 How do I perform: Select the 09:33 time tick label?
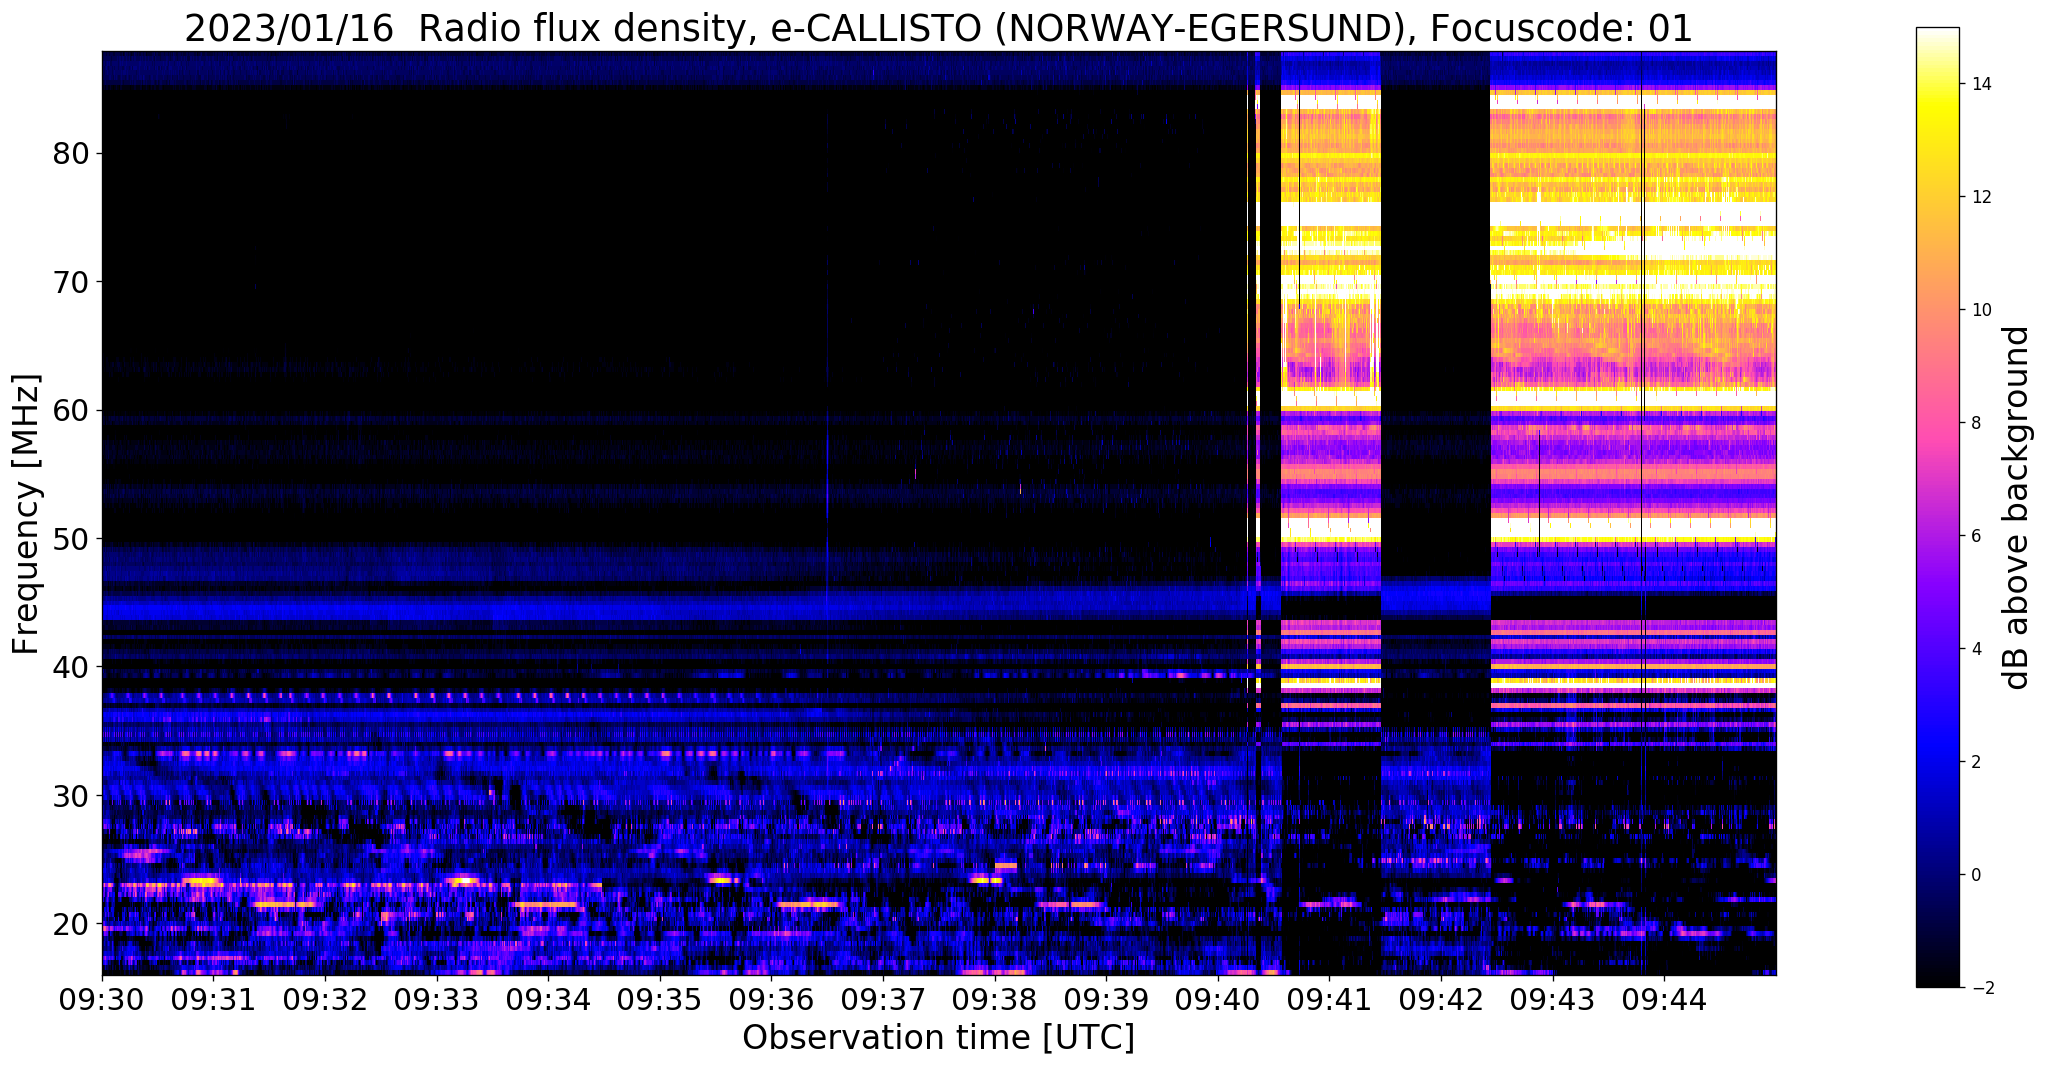tap(437, 999)
